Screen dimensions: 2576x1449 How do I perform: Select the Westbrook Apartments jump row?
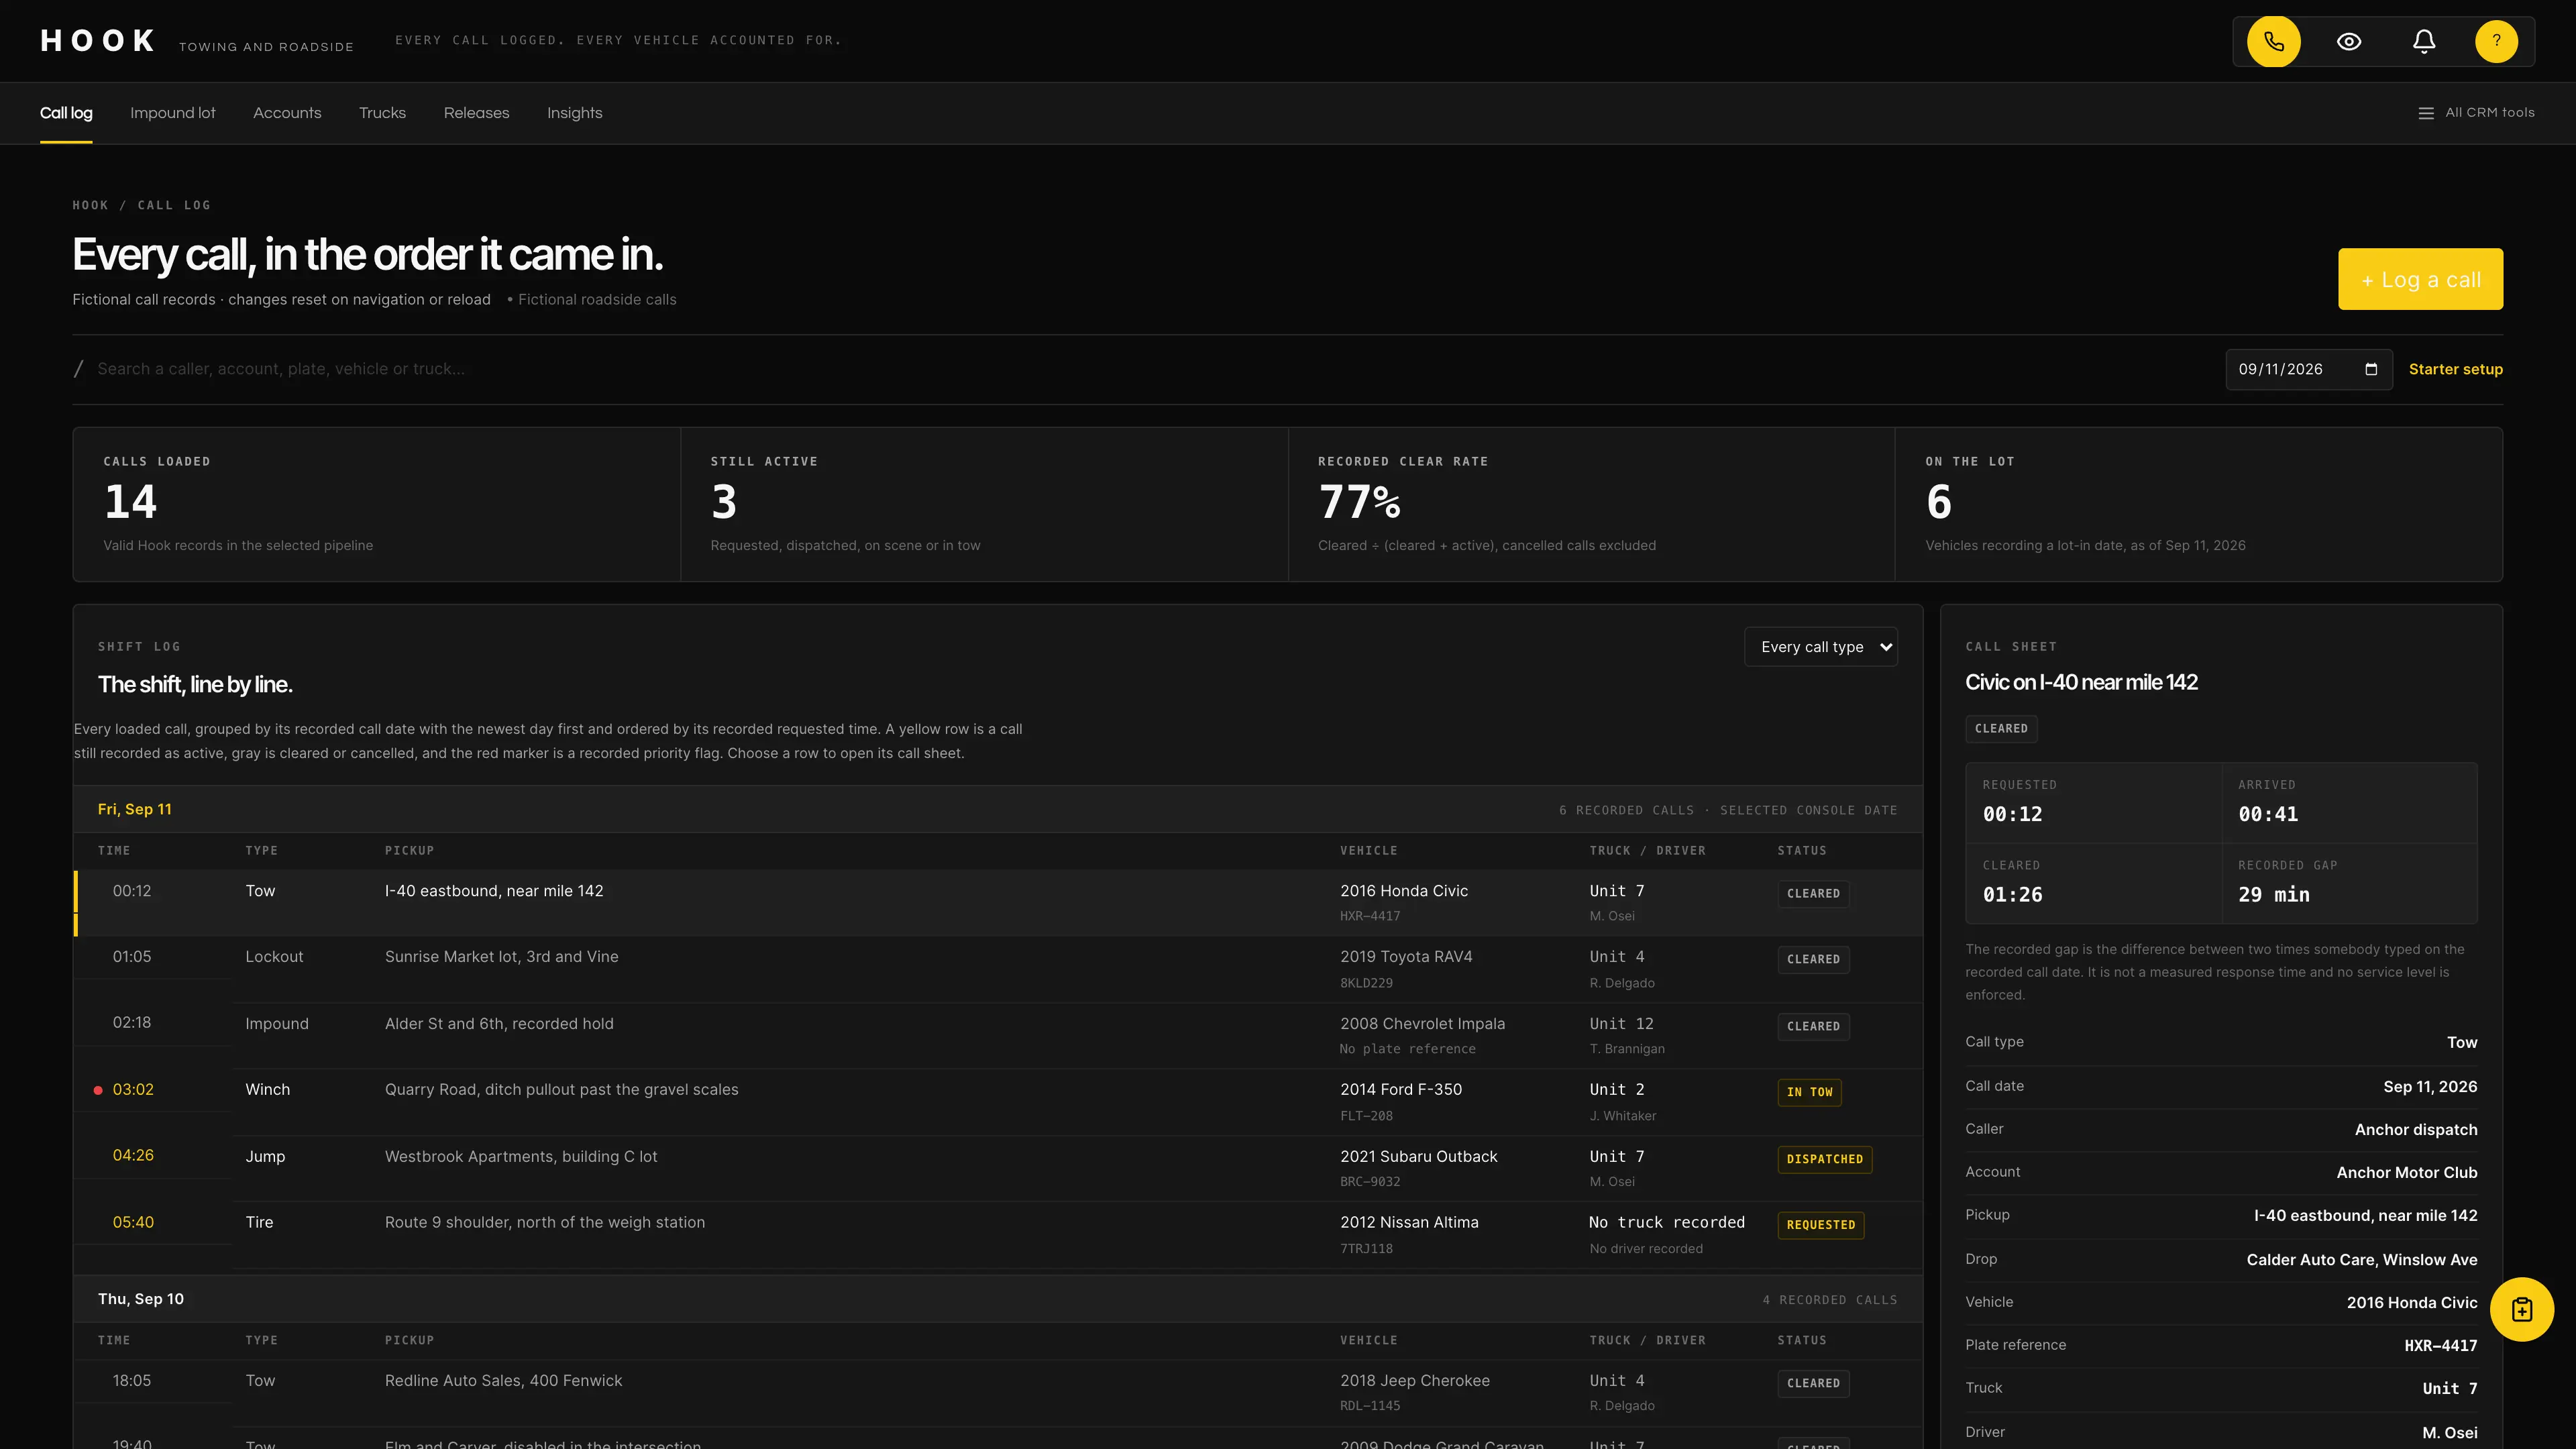[x=998, y=1168]
